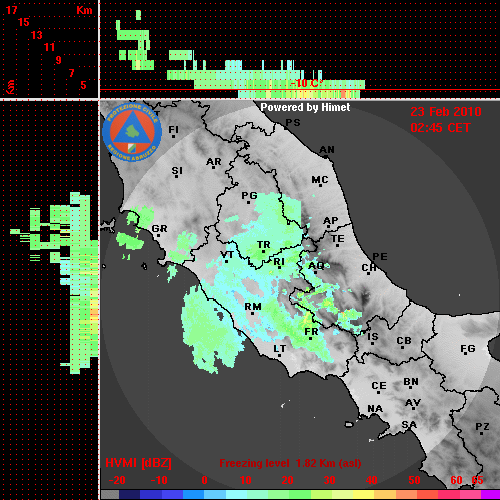
Task: Click the '30' dBZ scale value
Action: click(x=329, y=480)
